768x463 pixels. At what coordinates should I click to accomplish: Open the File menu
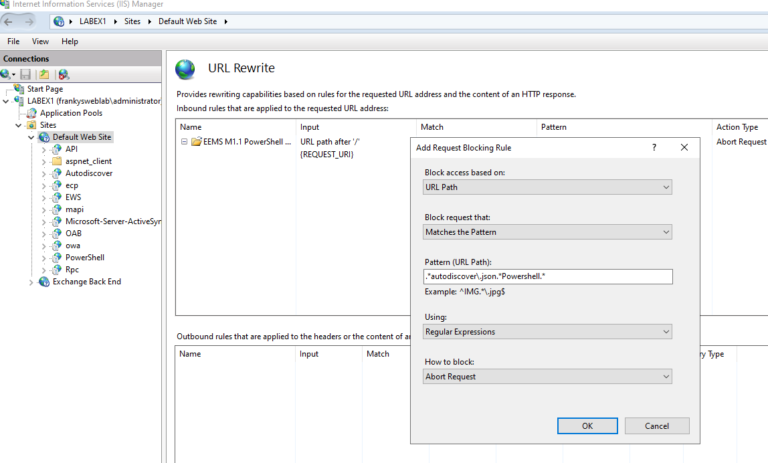pos(14,42)
